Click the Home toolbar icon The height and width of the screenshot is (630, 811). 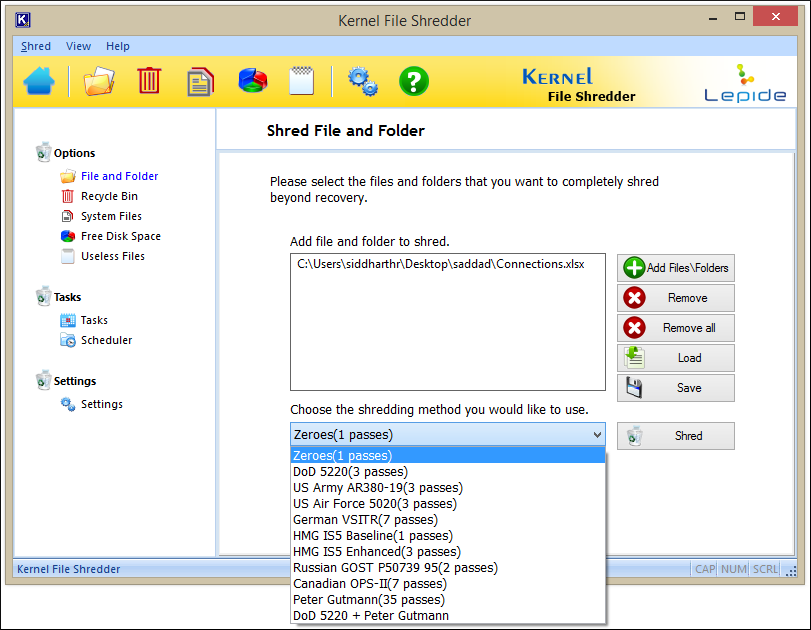coord(39,81)
